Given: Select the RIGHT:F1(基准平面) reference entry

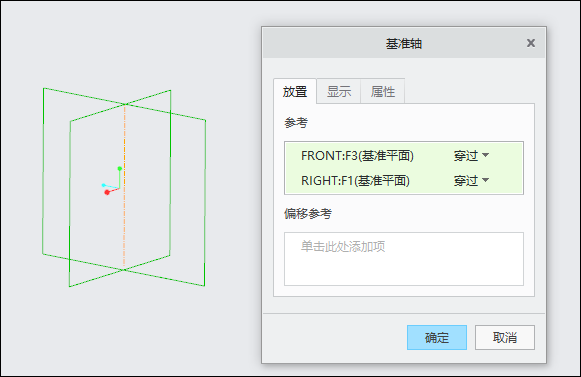Looking at the screenshot, I should click(355, 181).
